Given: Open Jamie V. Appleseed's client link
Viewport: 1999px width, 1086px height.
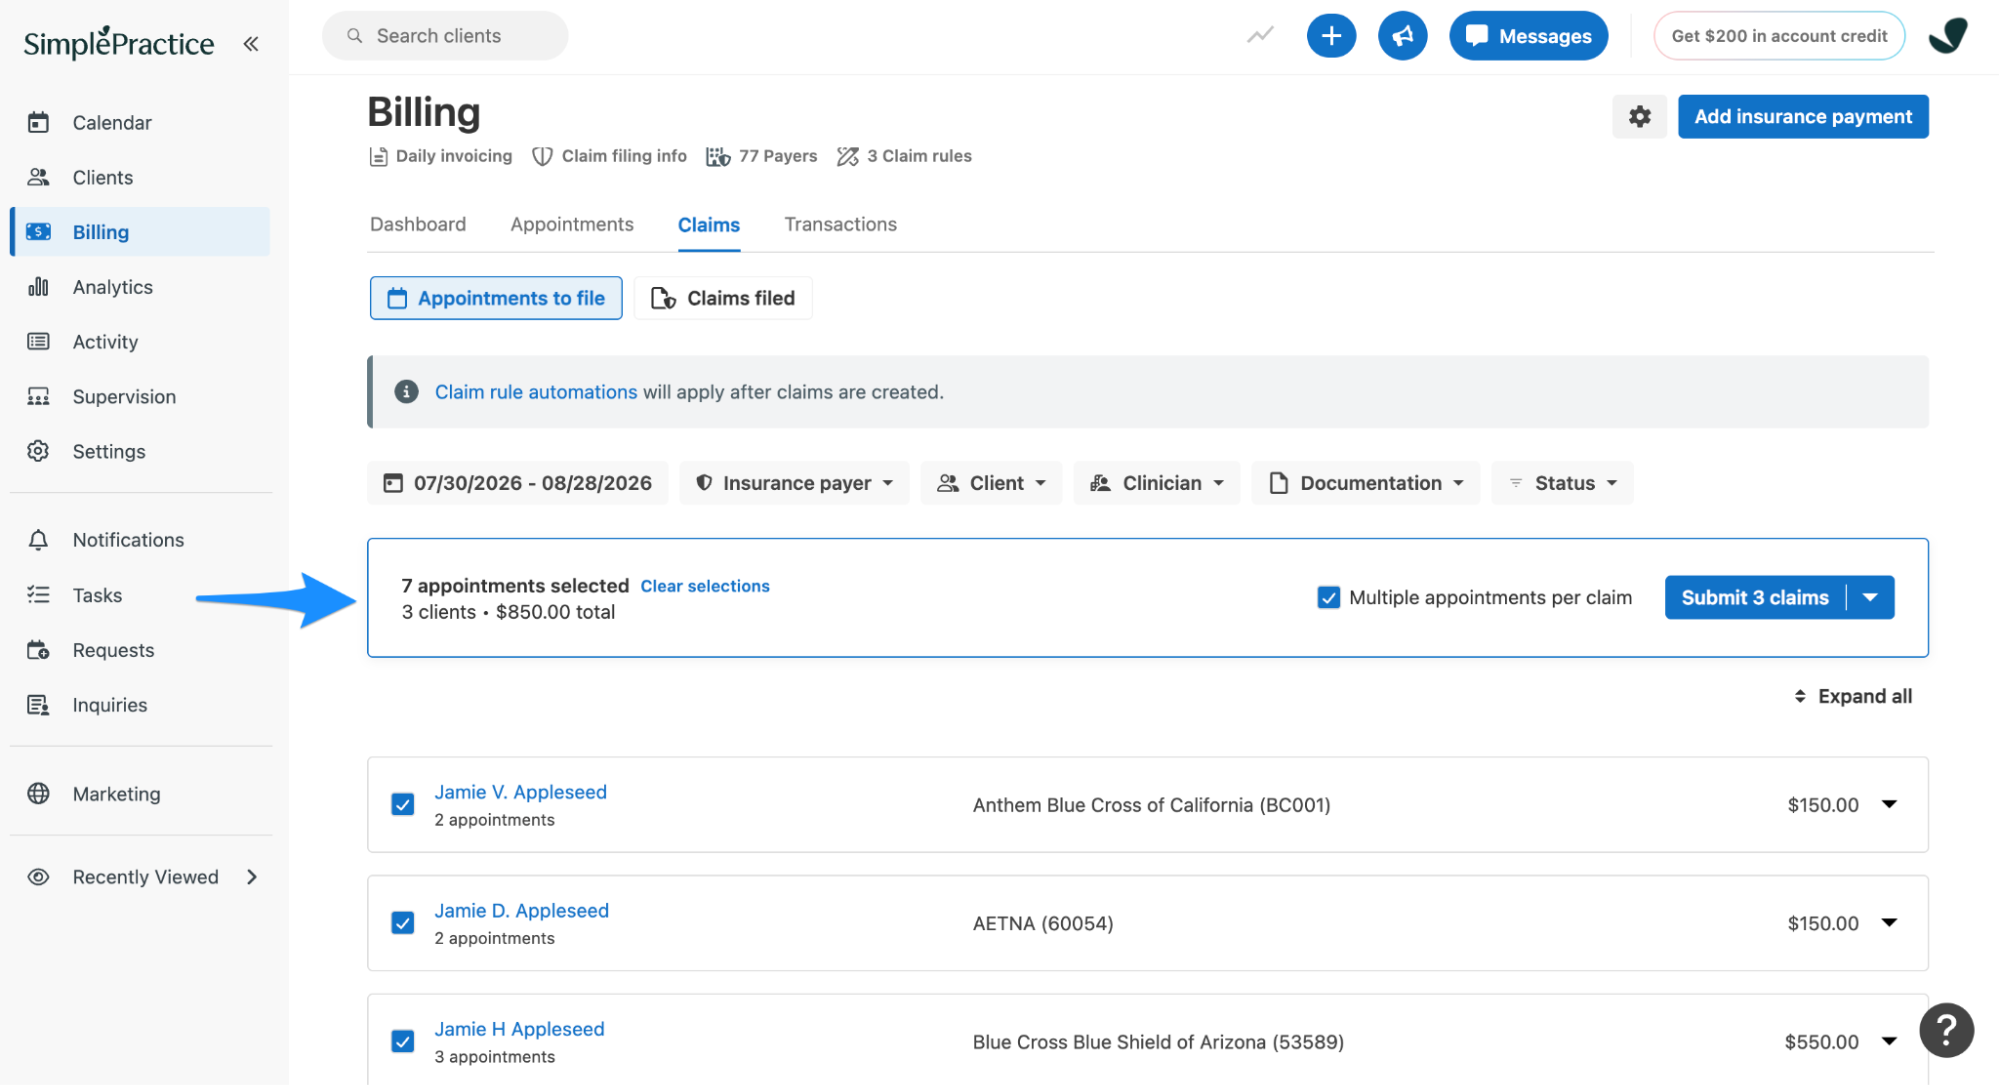Looking at the screenshot, I should point(520,793).
